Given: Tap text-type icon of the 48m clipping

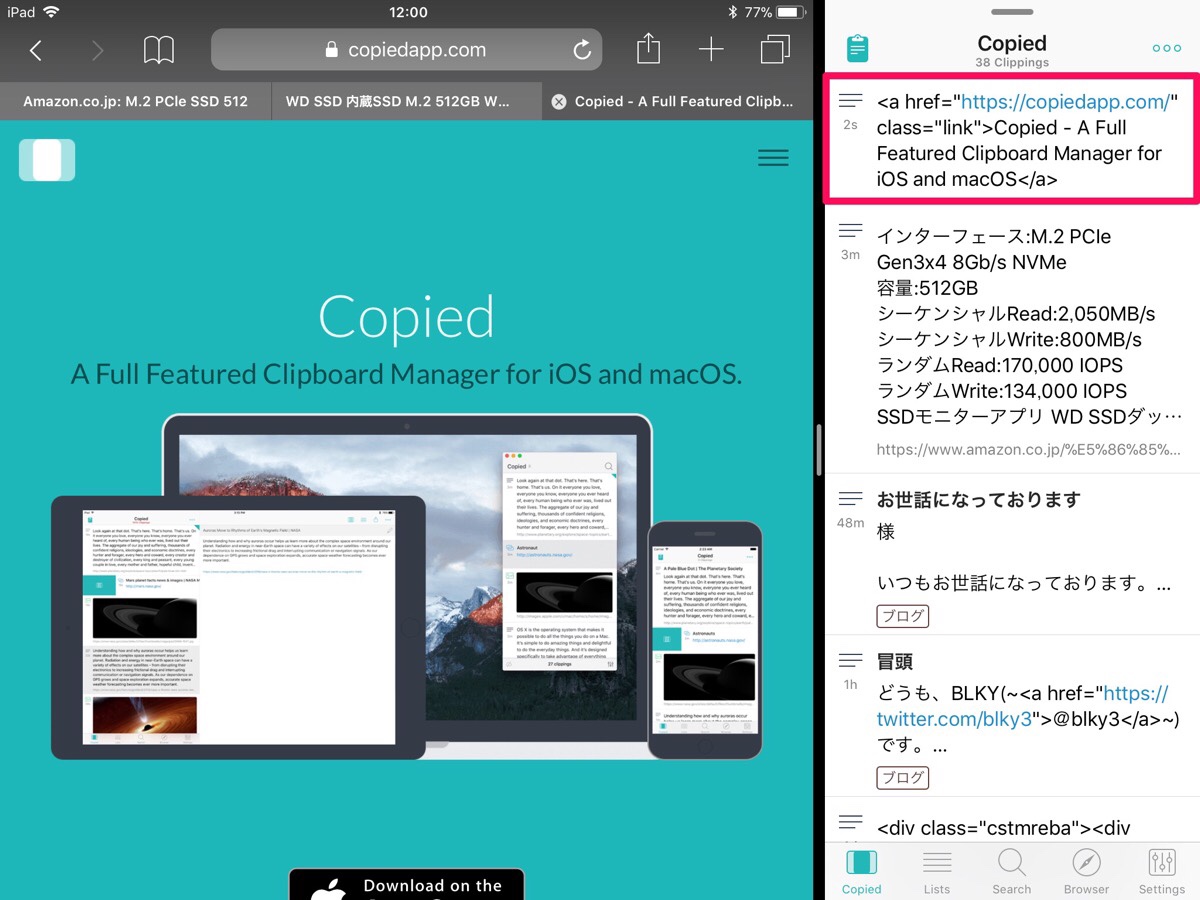Looking at the screenshot, I should 850,497.
